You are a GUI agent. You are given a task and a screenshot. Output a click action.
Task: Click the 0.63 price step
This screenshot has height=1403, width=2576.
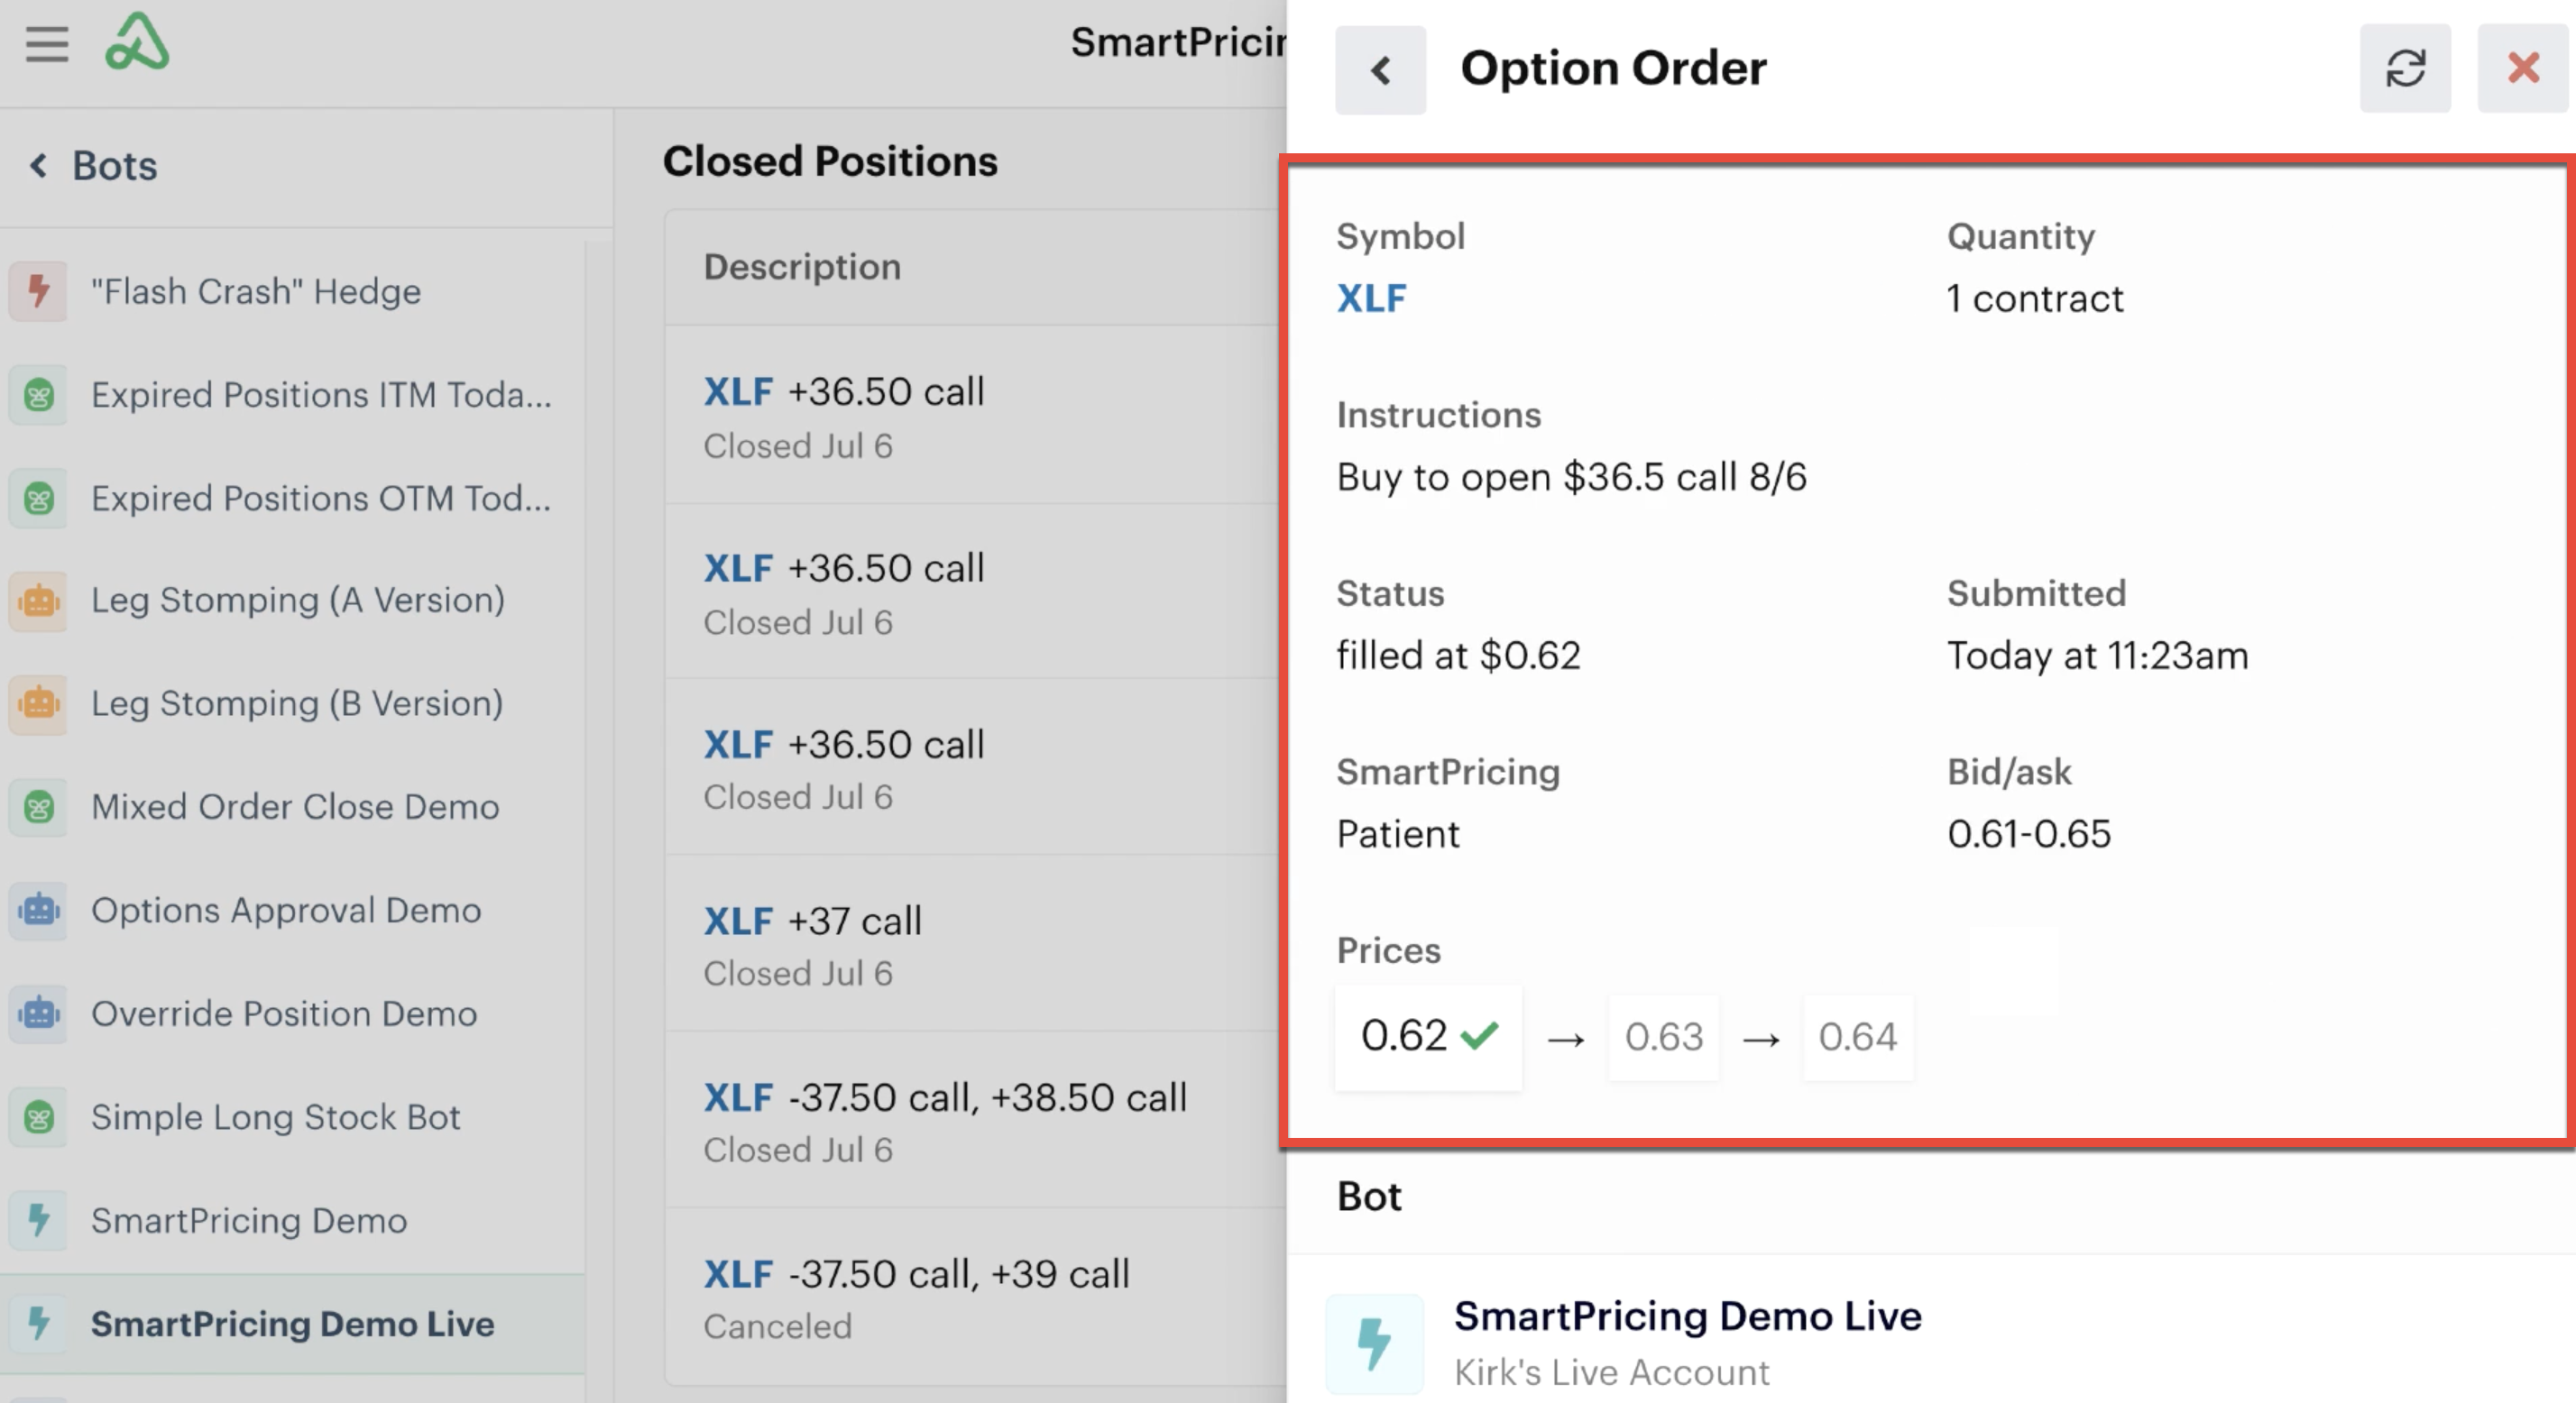click(x=1663, y=1037)
